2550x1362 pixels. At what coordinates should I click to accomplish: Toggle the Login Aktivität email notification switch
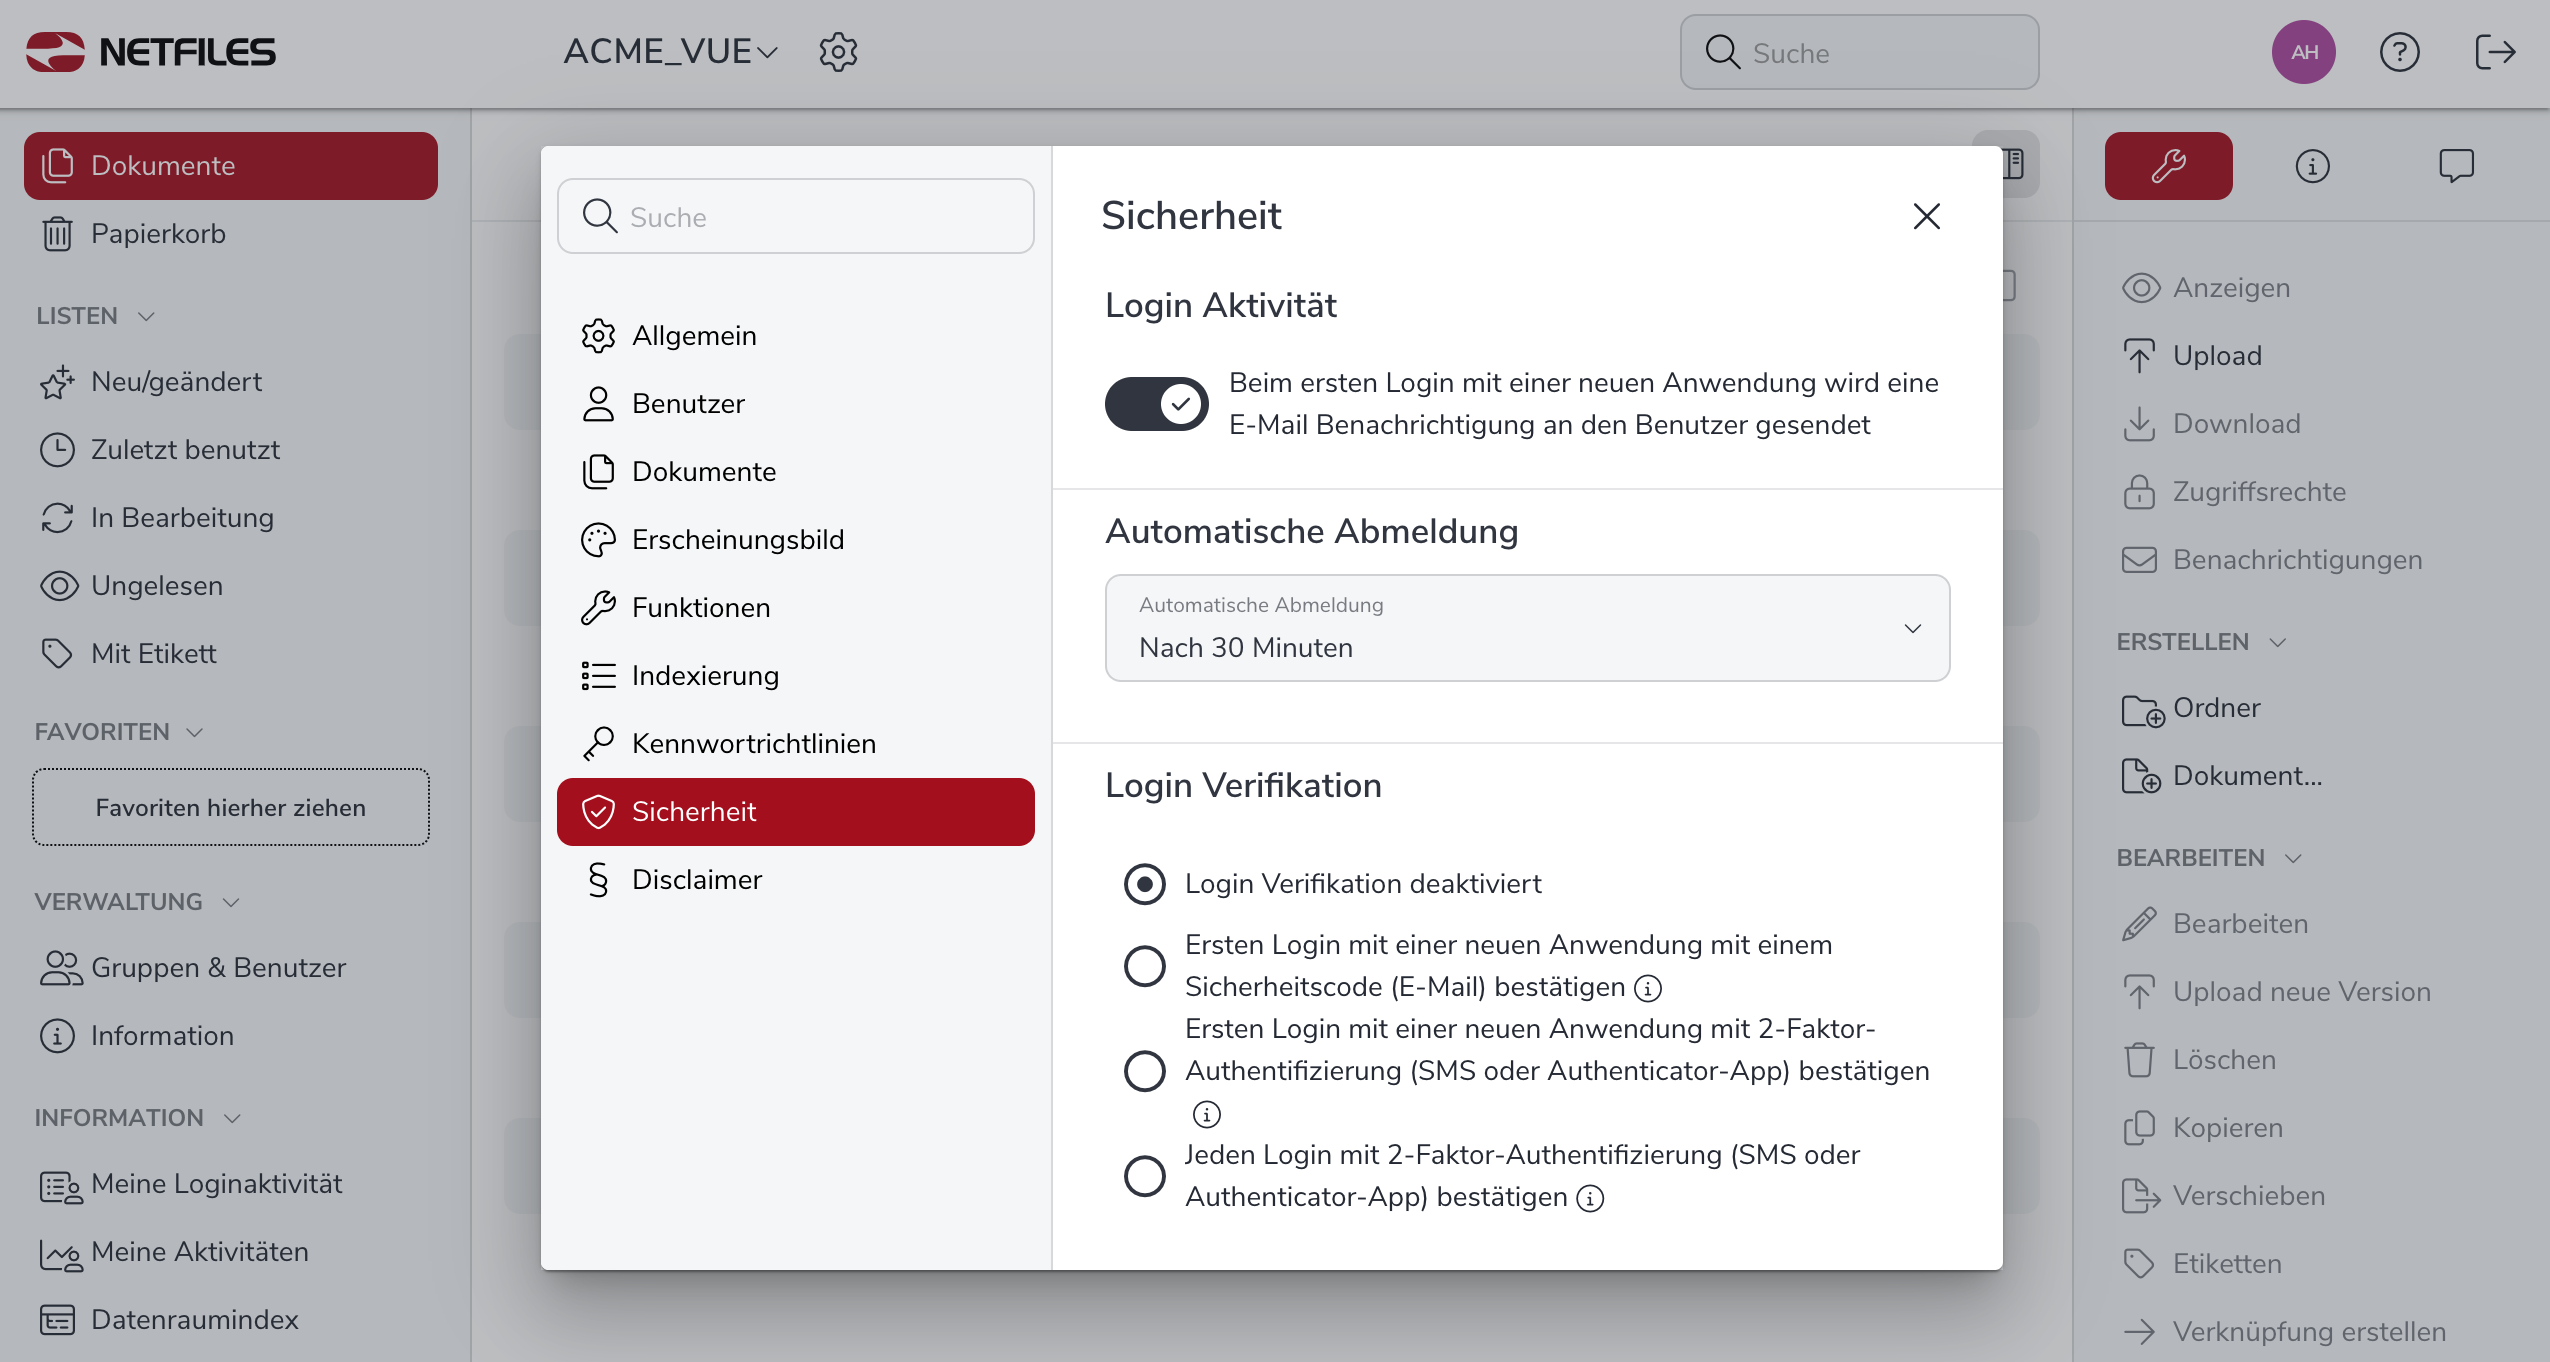(1157, 404)
